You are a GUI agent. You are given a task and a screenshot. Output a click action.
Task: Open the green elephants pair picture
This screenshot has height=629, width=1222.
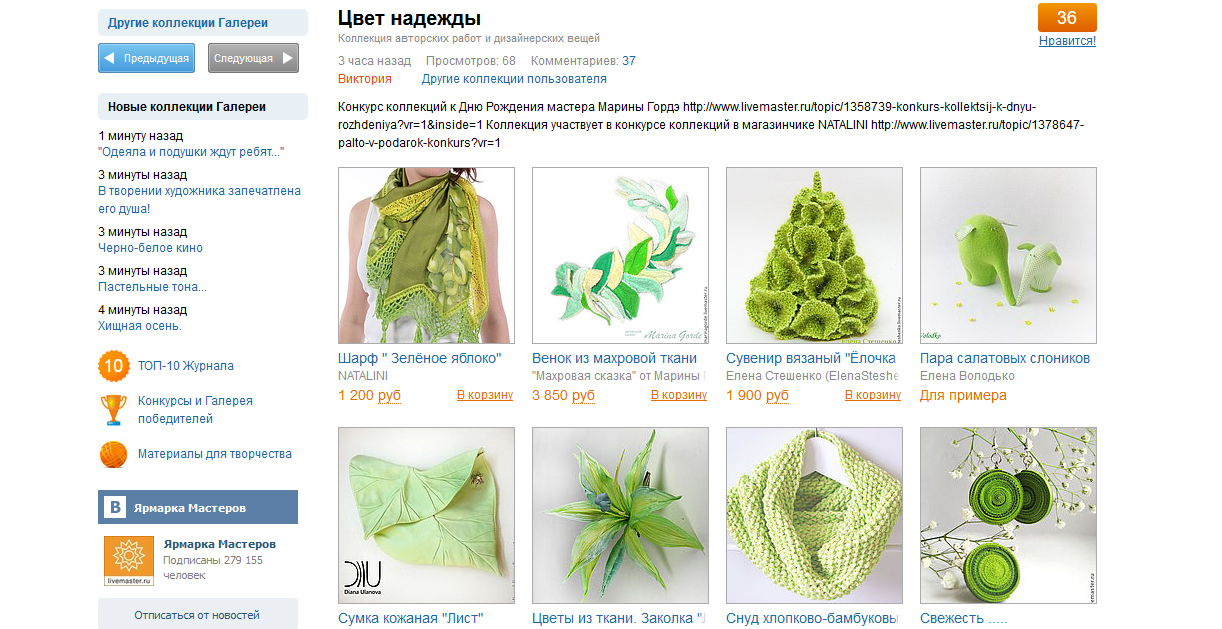pos(1008,256)
